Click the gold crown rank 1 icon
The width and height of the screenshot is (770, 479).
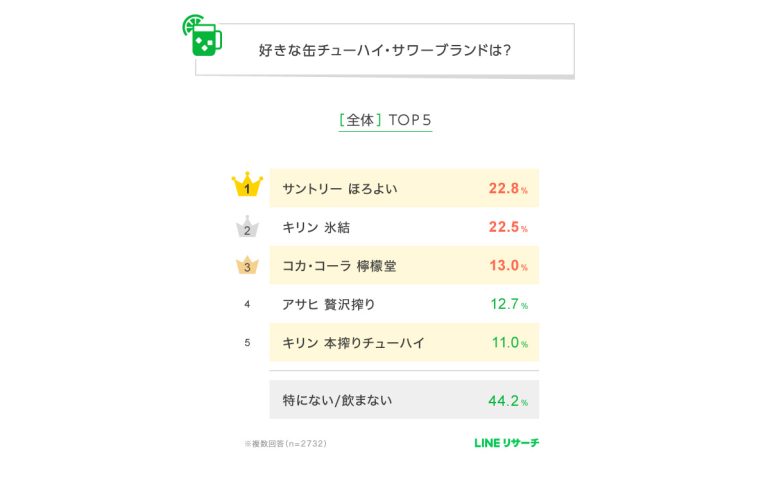(247, 185)
